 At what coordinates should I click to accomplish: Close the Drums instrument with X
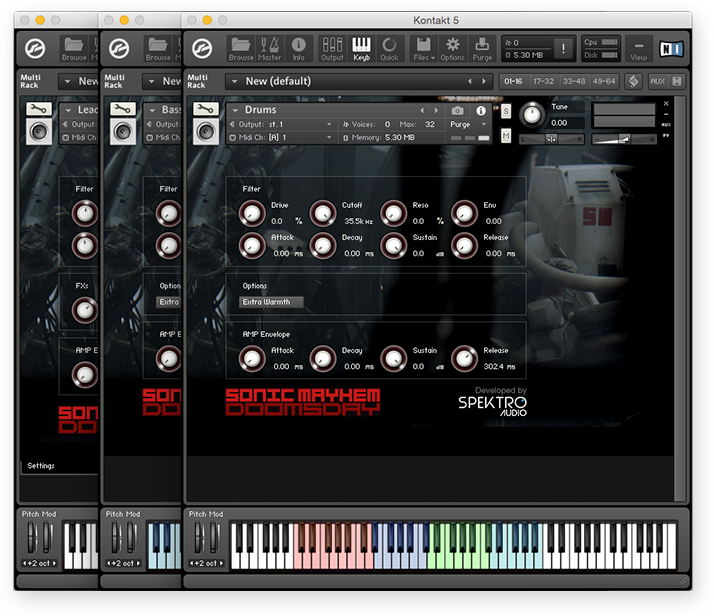pos(666,104)
